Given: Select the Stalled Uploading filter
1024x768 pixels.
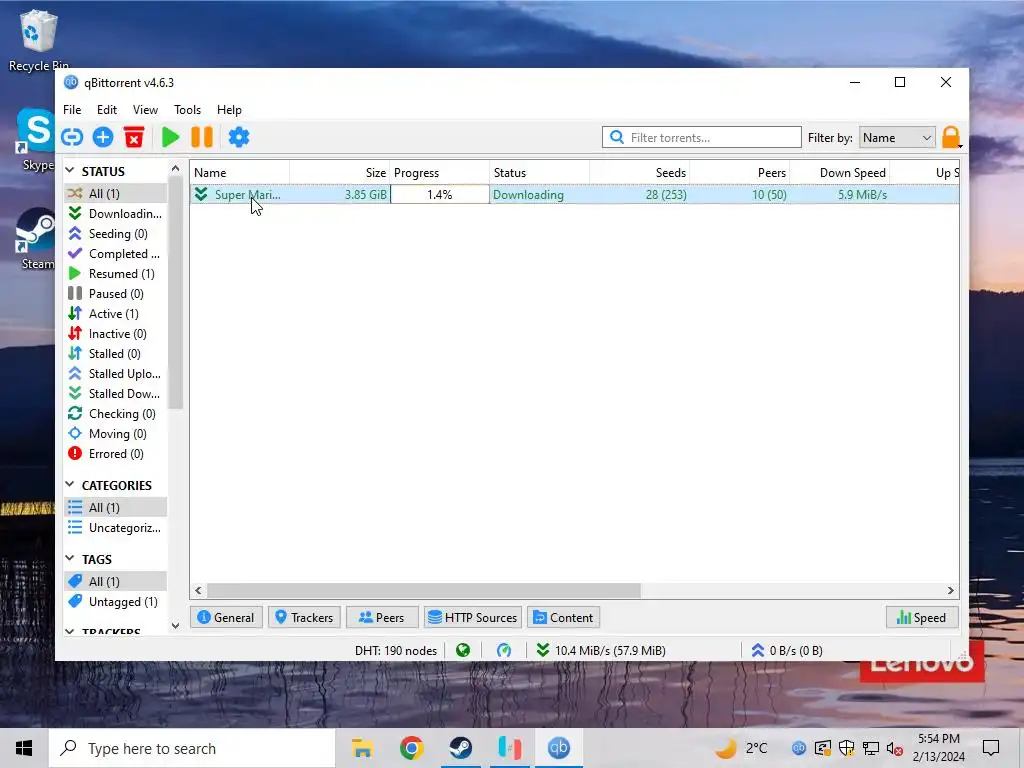Looking at the screenshot, I should (x=116, y=374).
